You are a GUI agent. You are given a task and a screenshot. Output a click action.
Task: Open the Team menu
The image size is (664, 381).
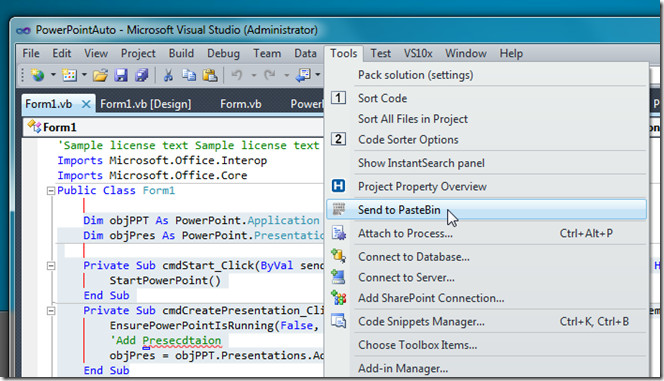267,53
